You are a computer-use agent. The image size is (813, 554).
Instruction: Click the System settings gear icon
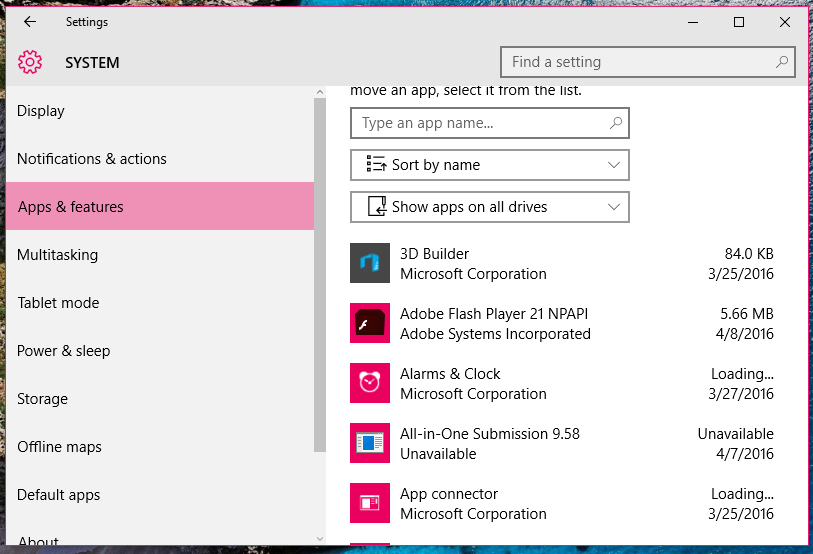click(30, 62)
